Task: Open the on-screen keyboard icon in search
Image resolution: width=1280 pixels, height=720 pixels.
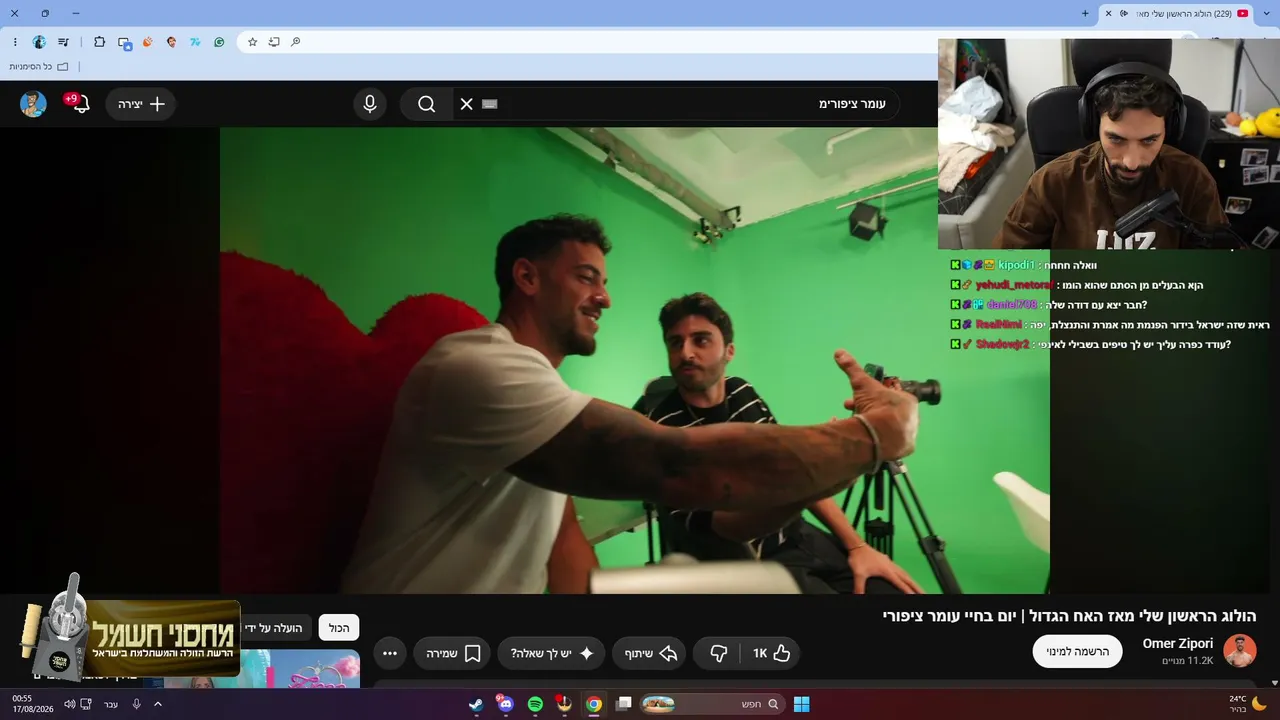Action: (x=490, y=104)
